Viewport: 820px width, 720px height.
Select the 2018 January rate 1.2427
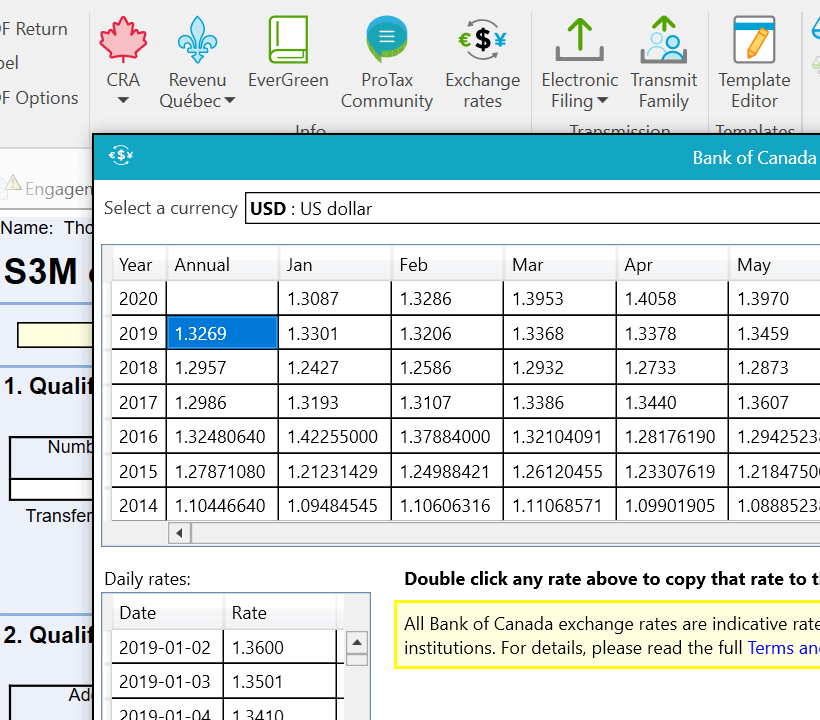click(x=335, y=368)
